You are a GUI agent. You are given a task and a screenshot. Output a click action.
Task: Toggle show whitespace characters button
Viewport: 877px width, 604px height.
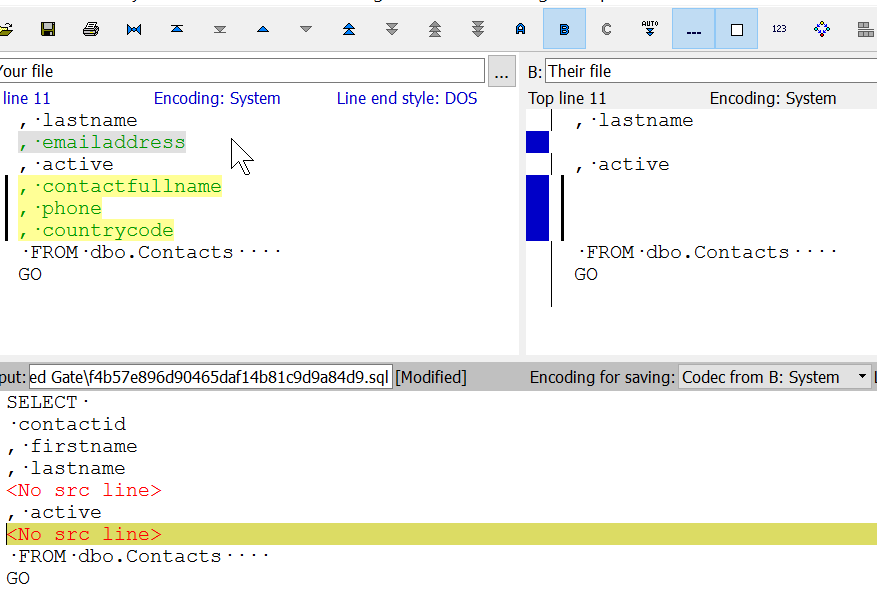(693, 29)
